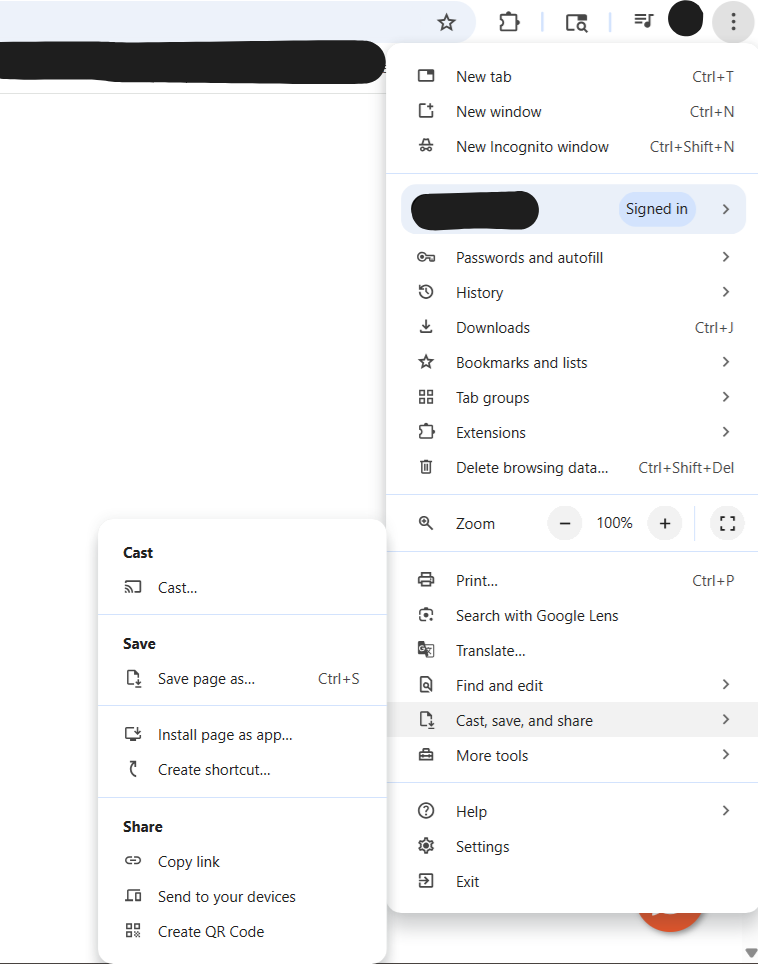Click the scrollbar down arrow at bottom

pos(750,953)
